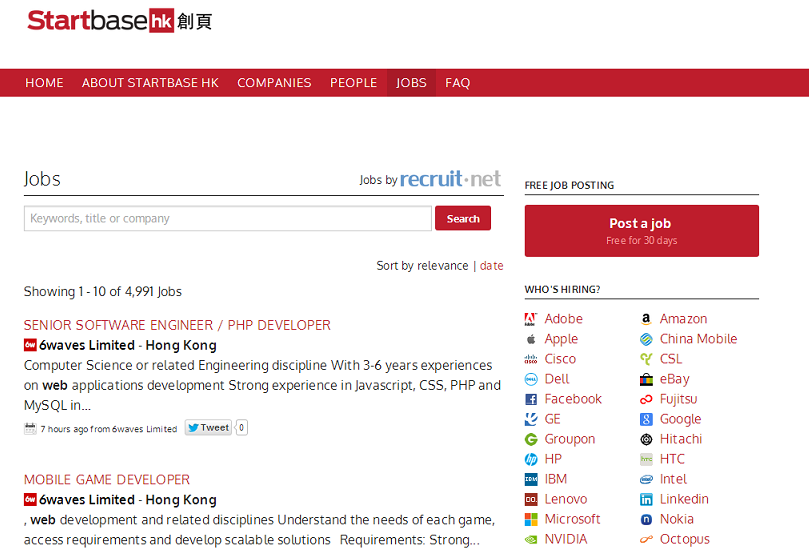Click the HP logo icon
The height and width of the screenshot is (551, 809).
[x=530, y=459]
